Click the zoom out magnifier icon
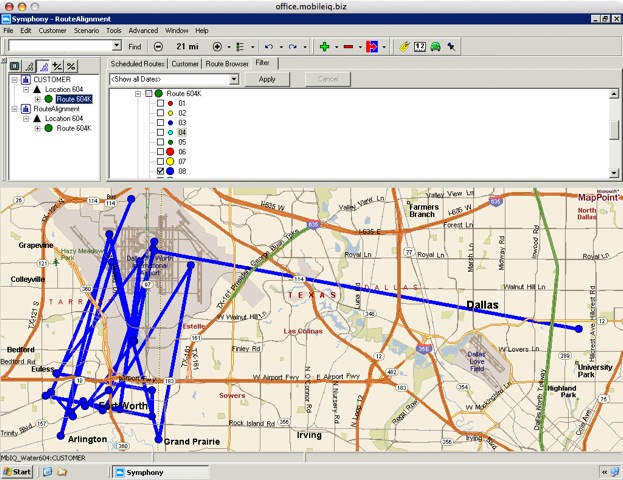623x480 pixels. click(x=159, y=46)
